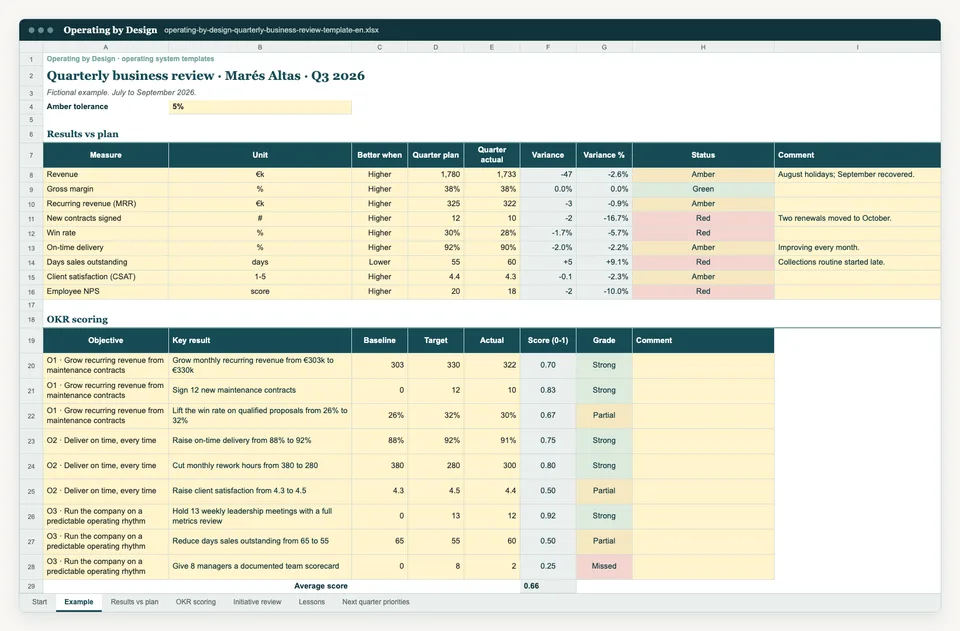The width and height of the screenshot is (960, 631).
Task: Go to the Initiative review sheet tab
Action: tap(257, 602)
